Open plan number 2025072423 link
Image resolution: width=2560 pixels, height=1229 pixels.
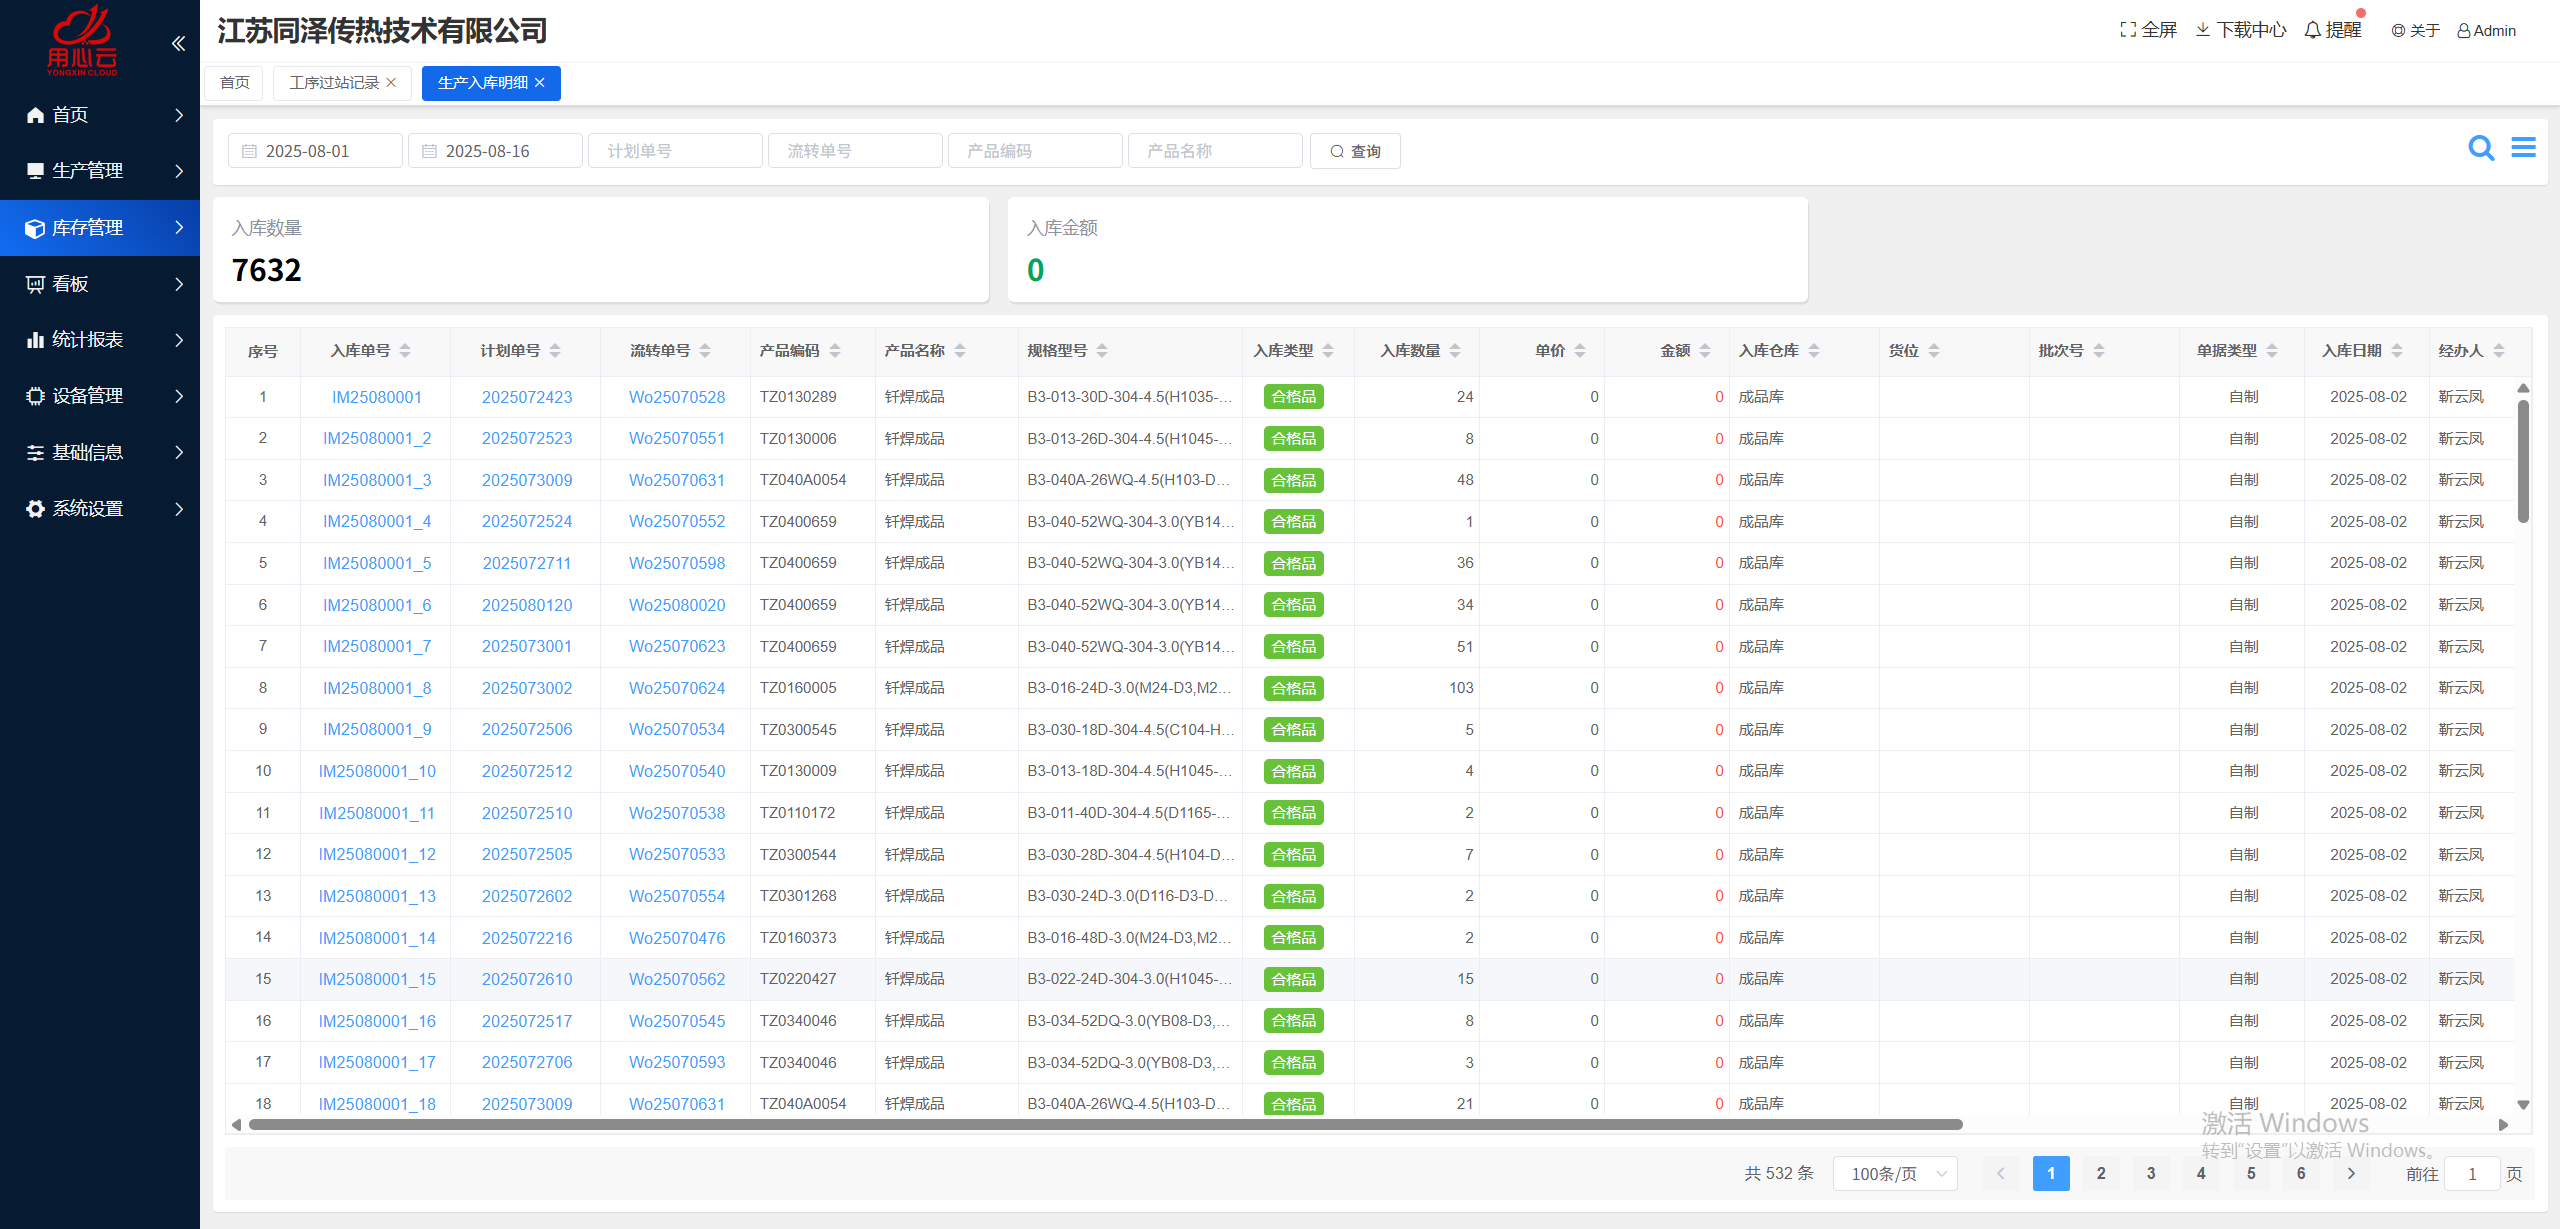(527, 398)
